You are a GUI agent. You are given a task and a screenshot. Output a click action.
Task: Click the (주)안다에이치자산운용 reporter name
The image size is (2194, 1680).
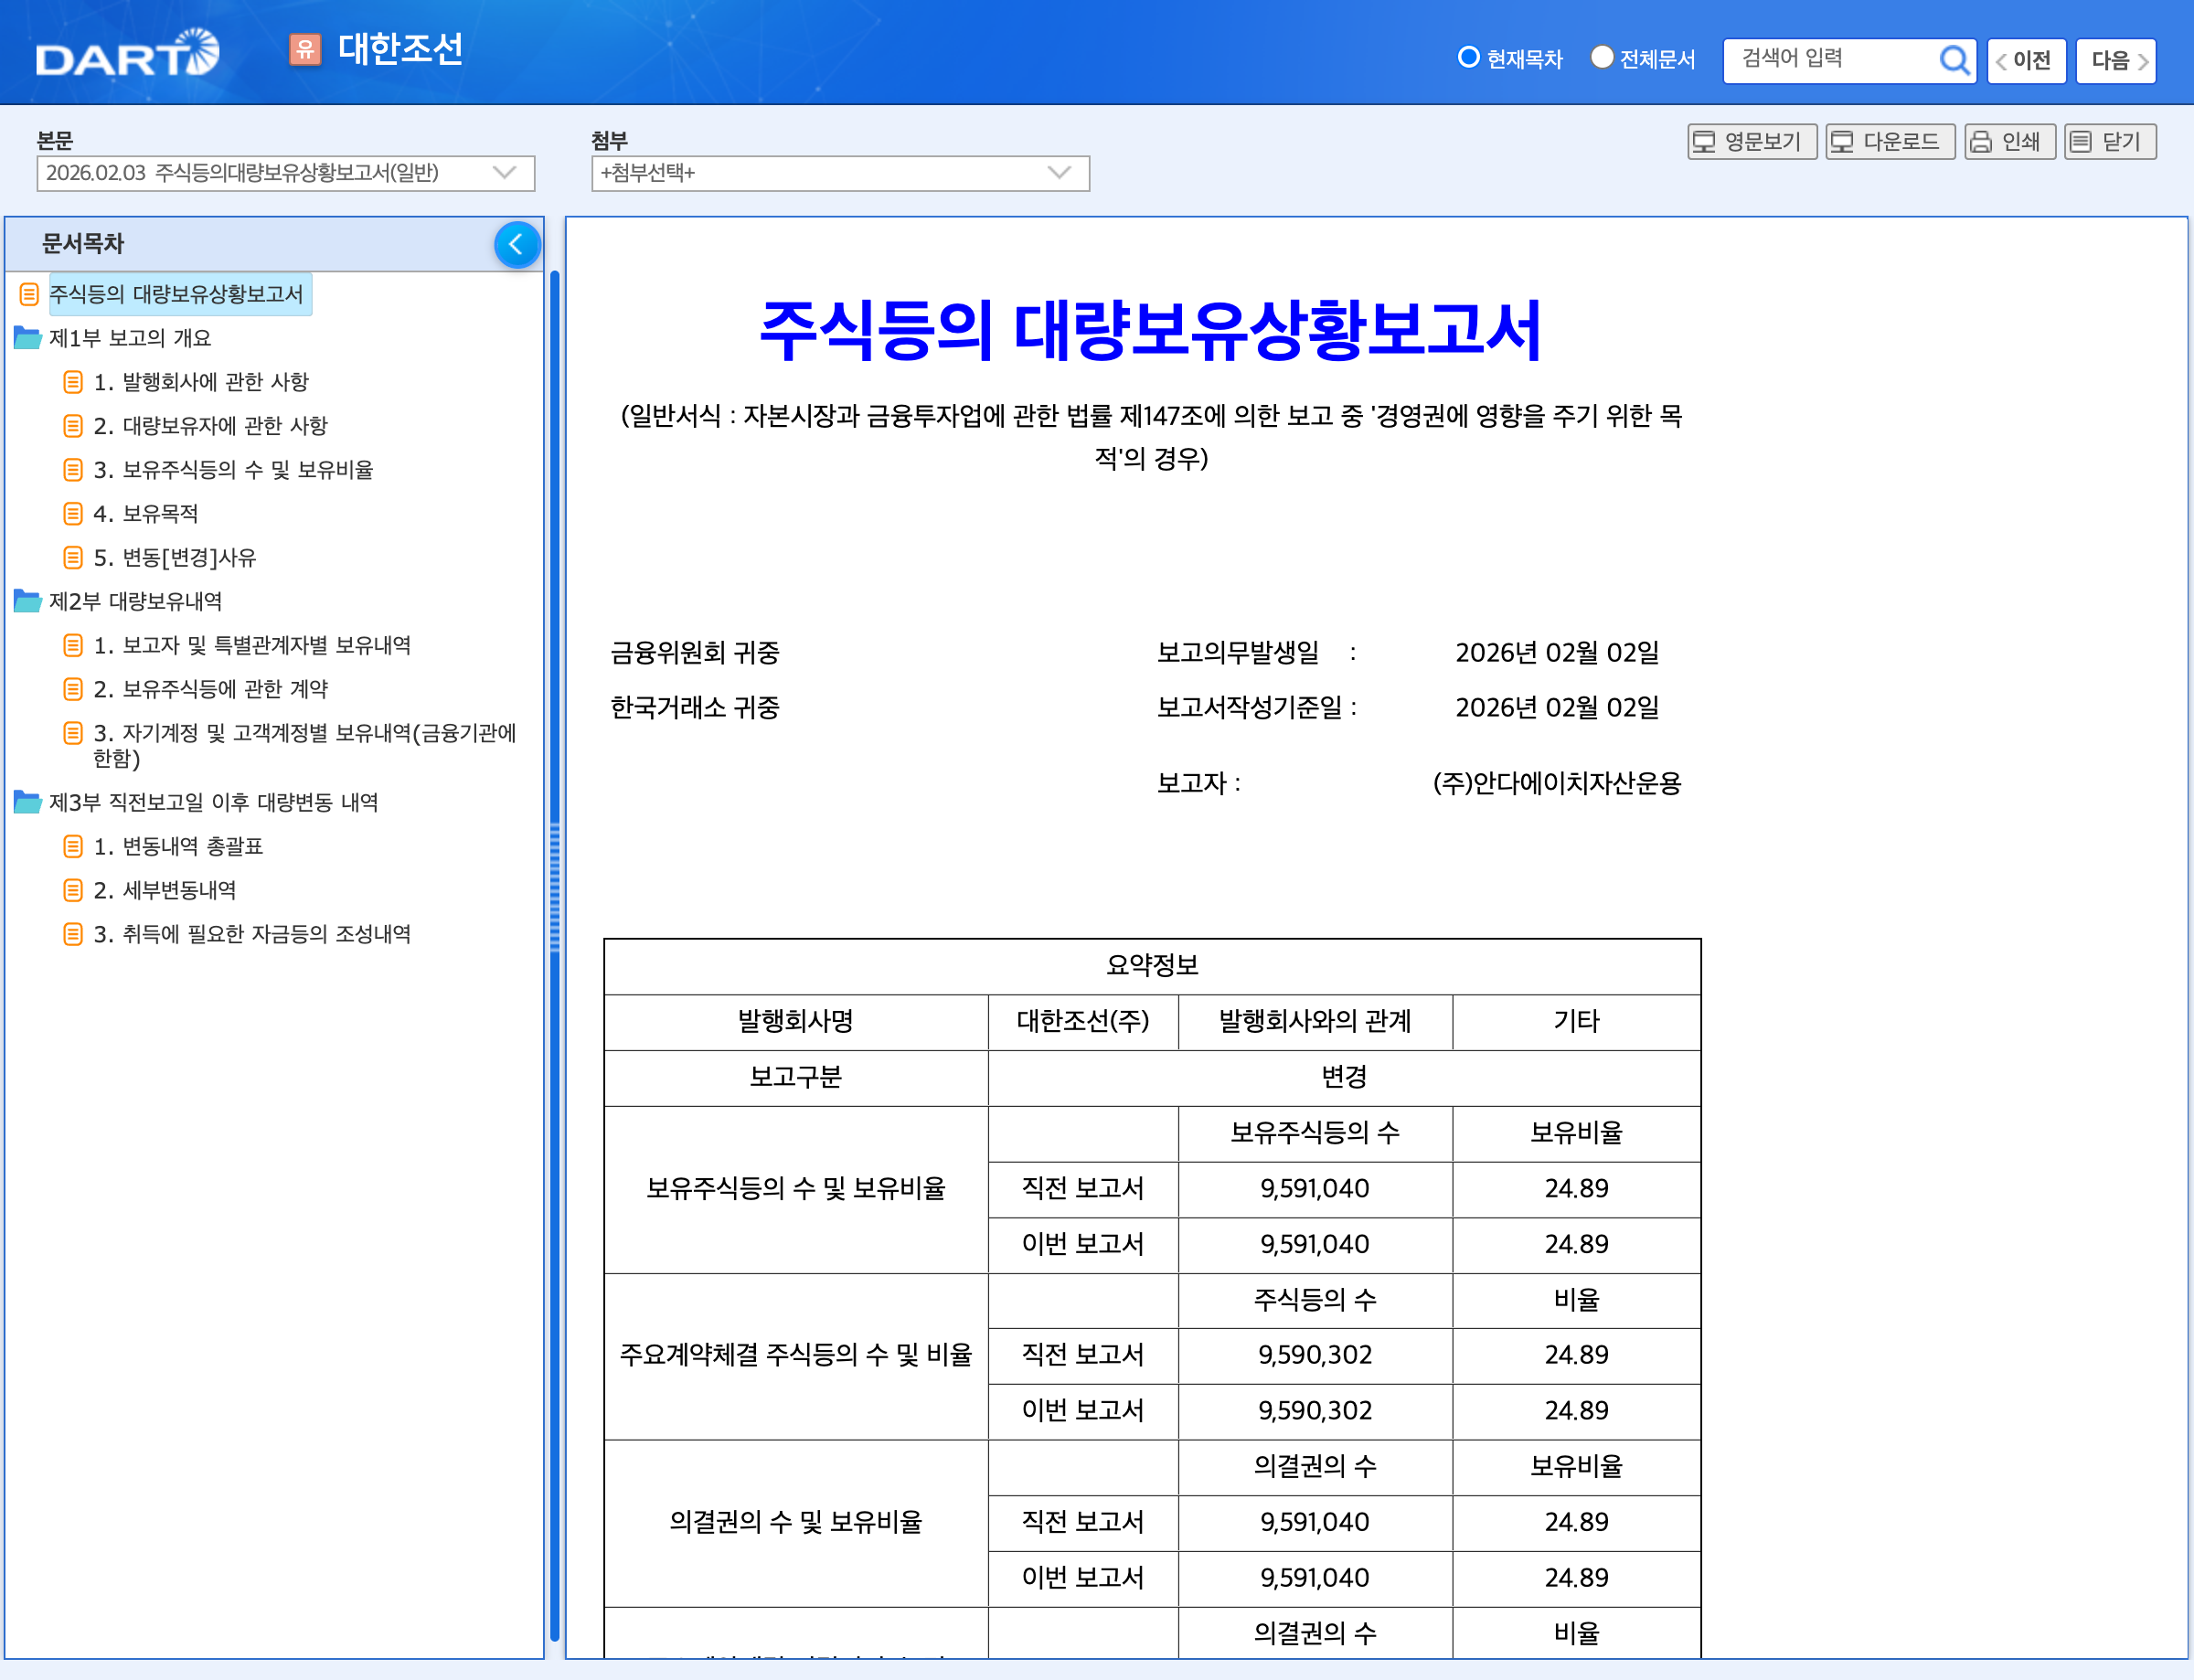(1557, 783)
